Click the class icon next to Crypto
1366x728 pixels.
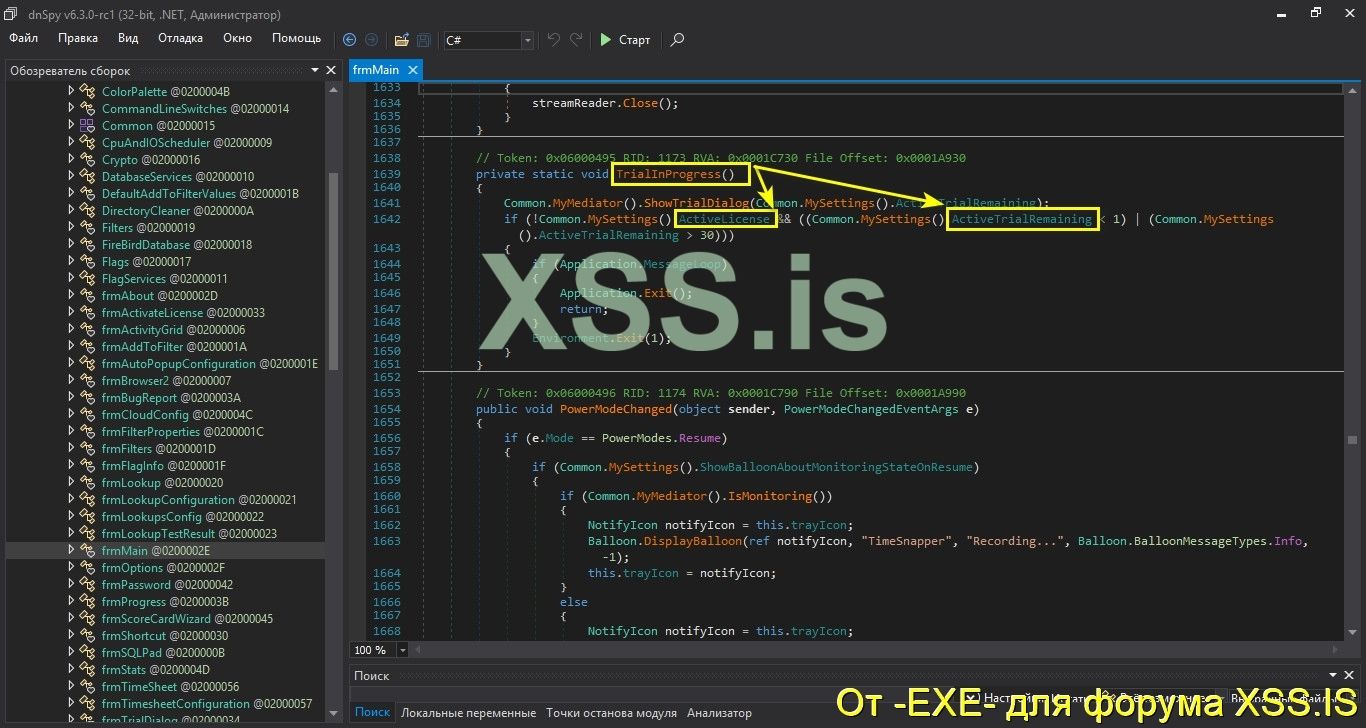[x=88, y=159]
